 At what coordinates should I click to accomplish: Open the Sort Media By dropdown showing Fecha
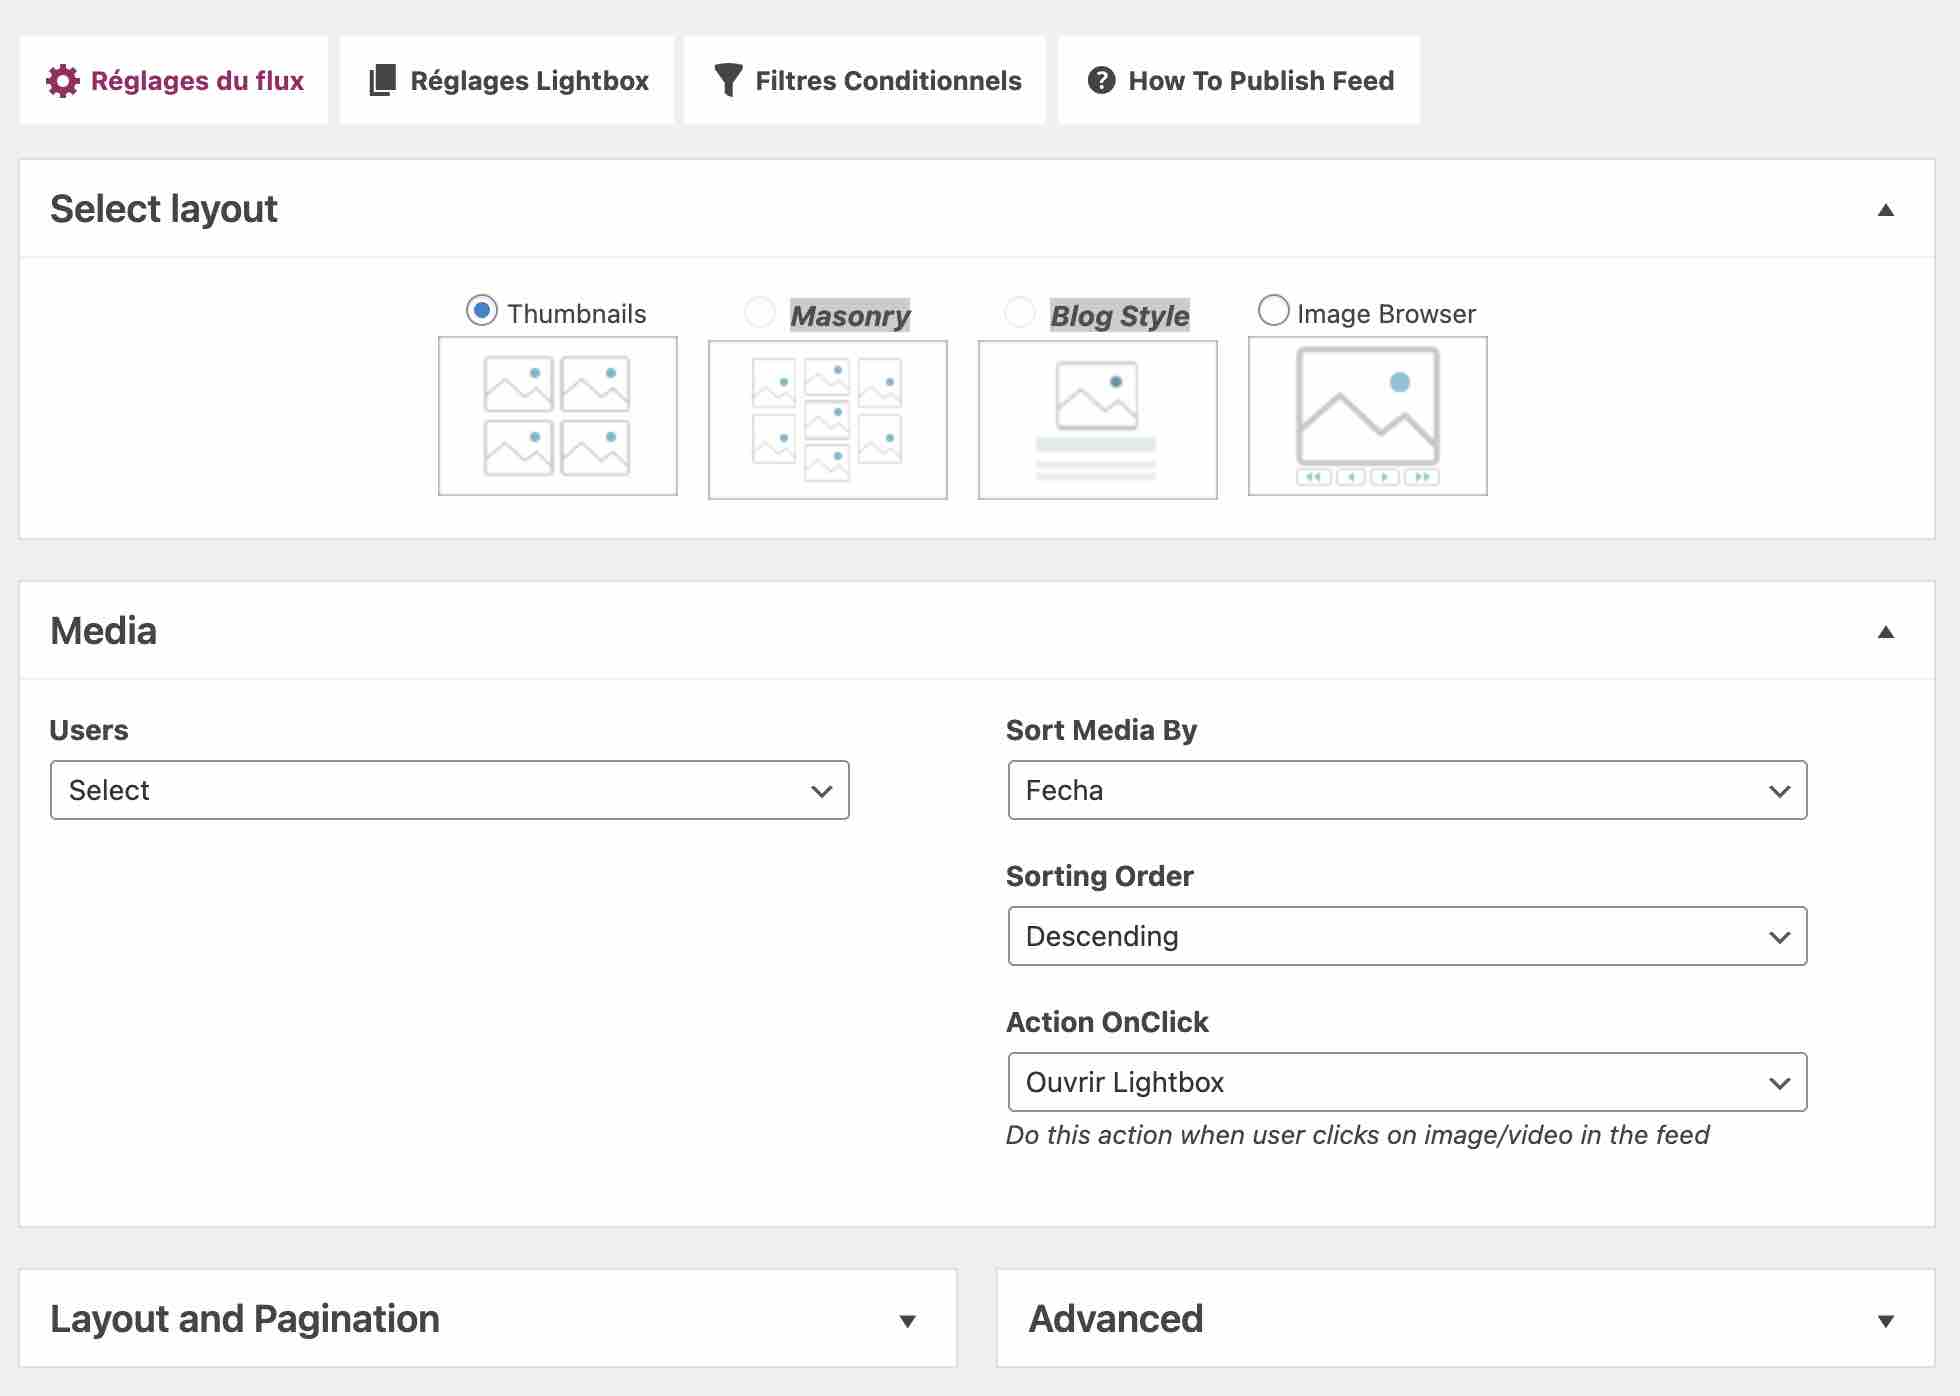tap(1406, 790)
